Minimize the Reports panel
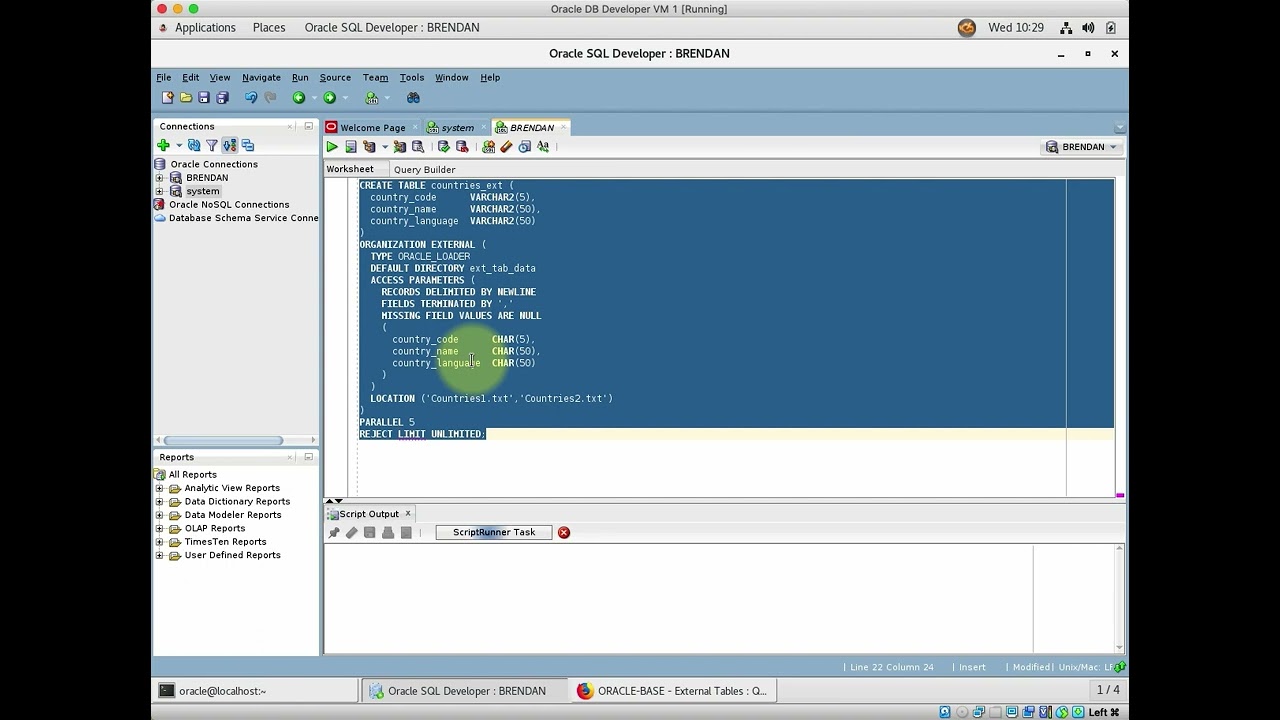Viewport: 1280px width, 720px height. tap(308, 457)
